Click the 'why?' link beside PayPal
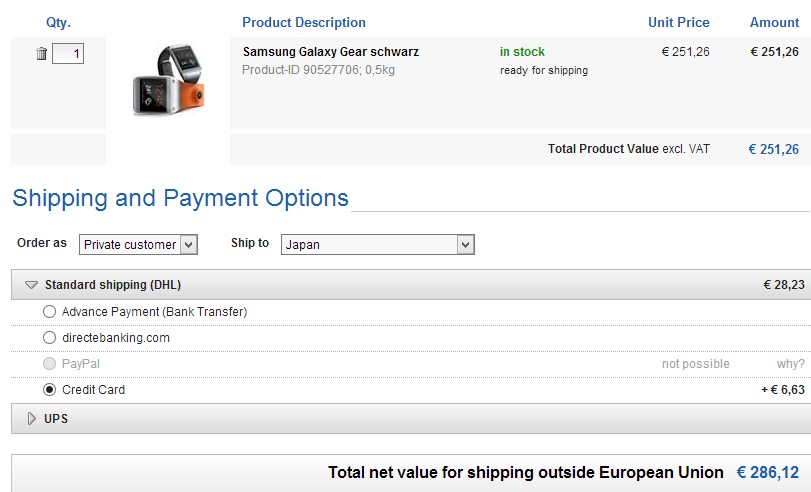This screenshot has width=811, height=492. [x=790, y=364]
